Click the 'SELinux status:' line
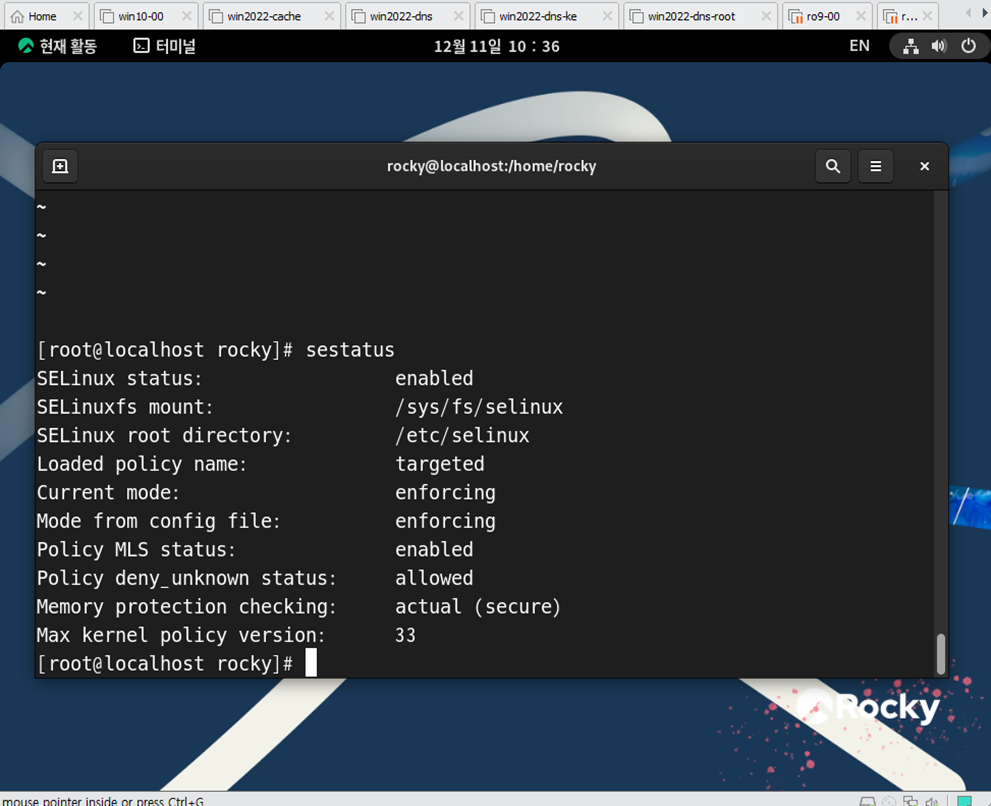The image size is (991, 806). click(255, 379)
